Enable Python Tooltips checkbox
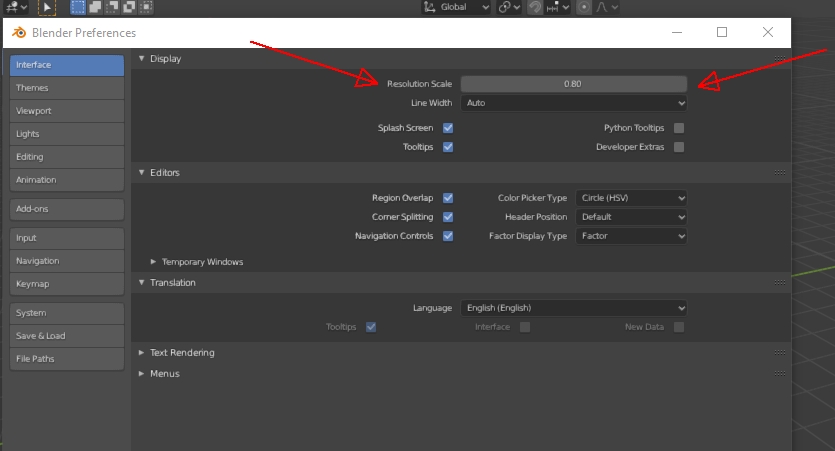835x451 pixels. (x=679, y=128)
